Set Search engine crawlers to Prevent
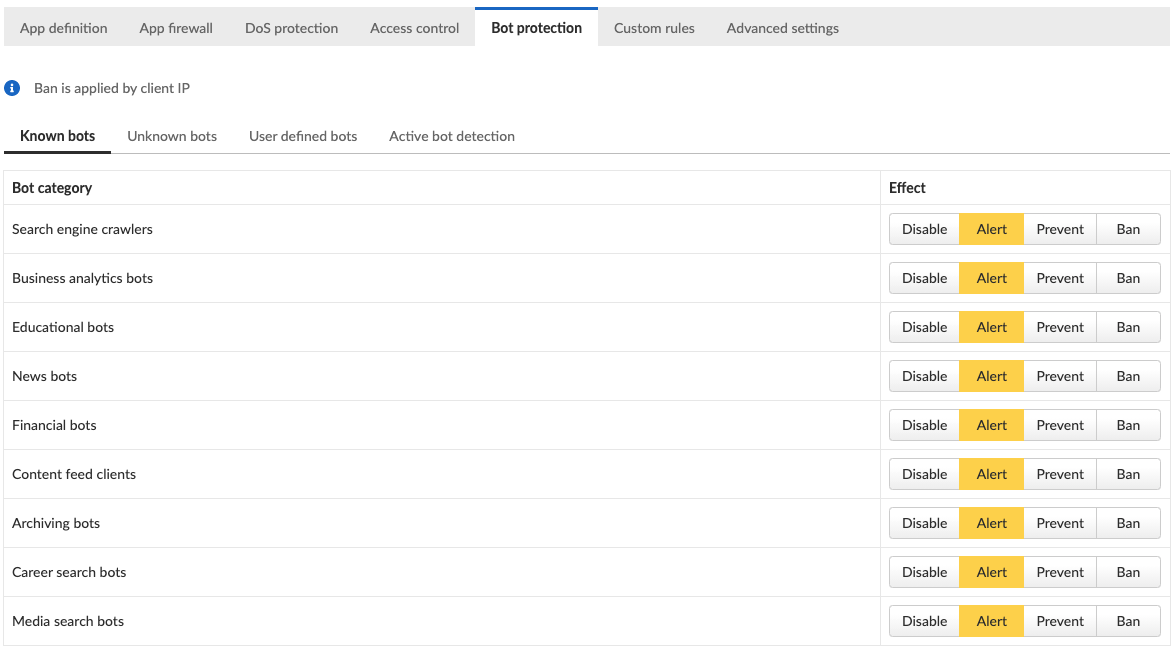The height and width of the screenshot is (649, 1175). click(x=1060, y=229)
